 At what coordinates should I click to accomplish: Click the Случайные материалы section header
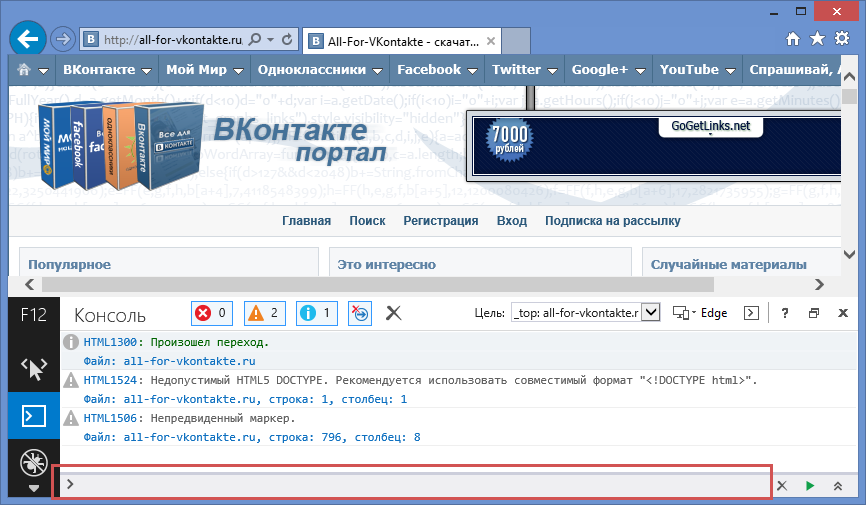(728, 265)
